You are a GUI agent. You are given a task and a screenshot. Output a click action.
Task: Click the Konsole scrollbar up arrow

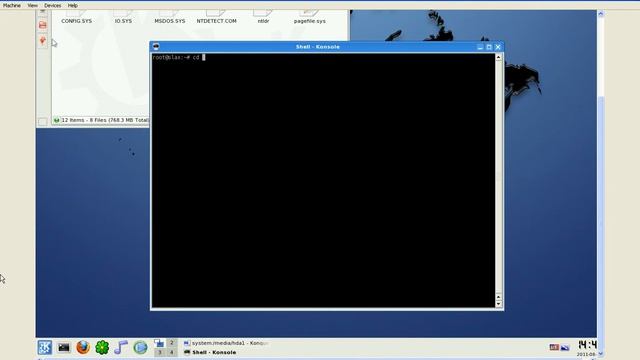coord(498,57)
